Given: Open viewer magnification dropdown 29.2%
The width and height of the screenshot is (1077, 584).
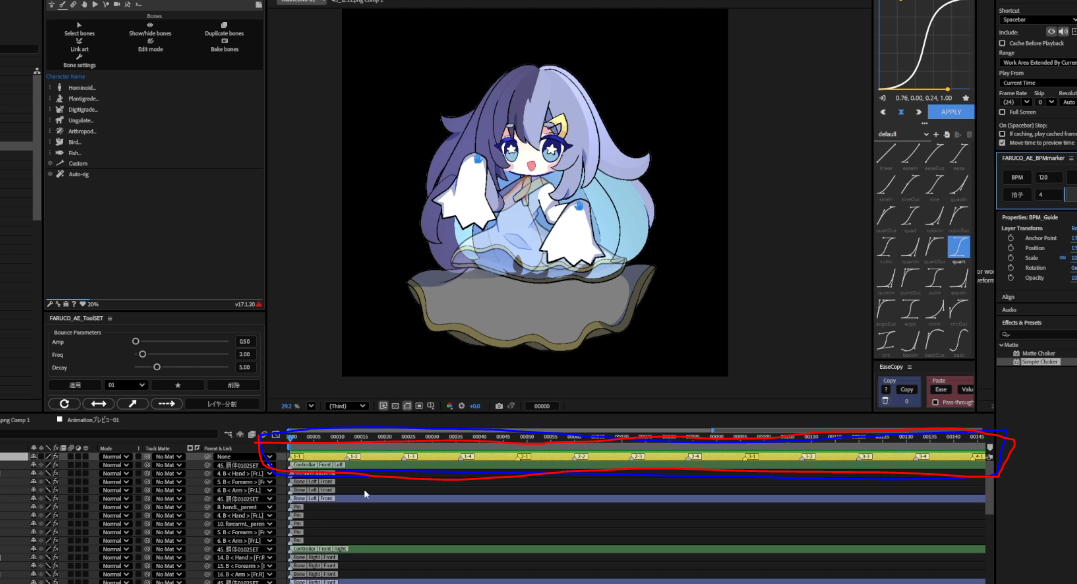Looking at the screenshot, I should (311, 406).
